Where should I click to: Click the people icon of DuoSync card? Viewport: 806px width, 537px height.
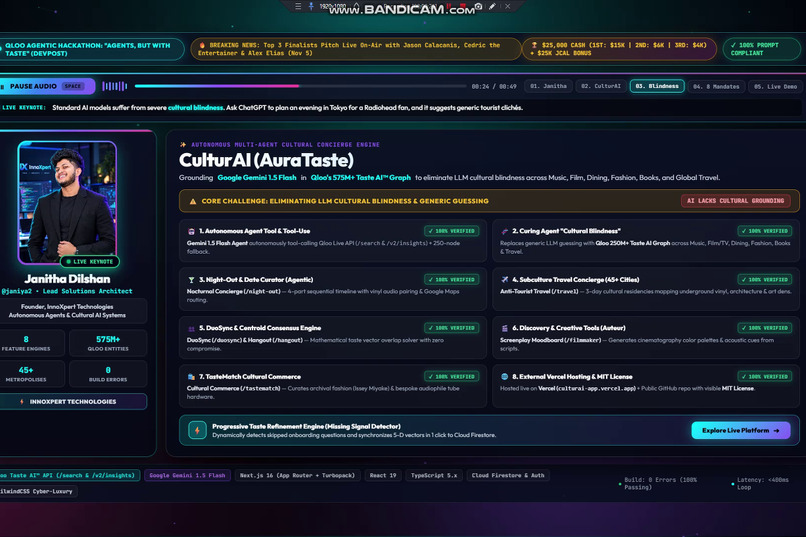(191, 328)
